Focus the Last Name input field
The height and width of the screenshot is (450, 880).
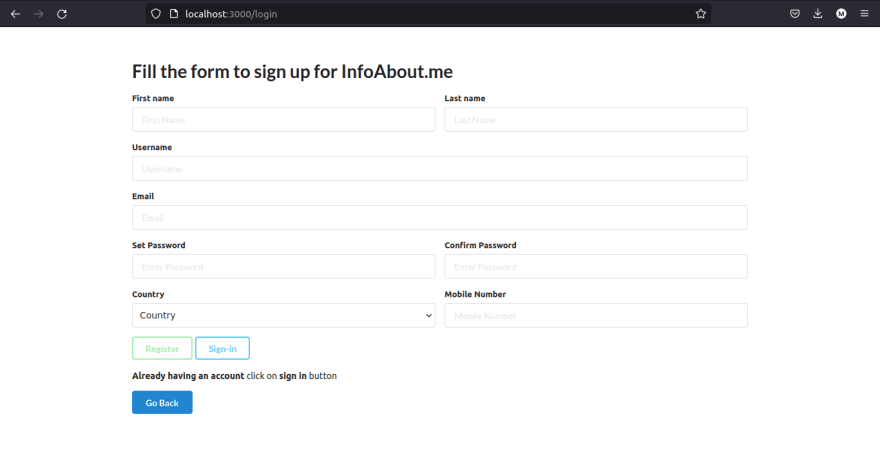tap(596, 120)
